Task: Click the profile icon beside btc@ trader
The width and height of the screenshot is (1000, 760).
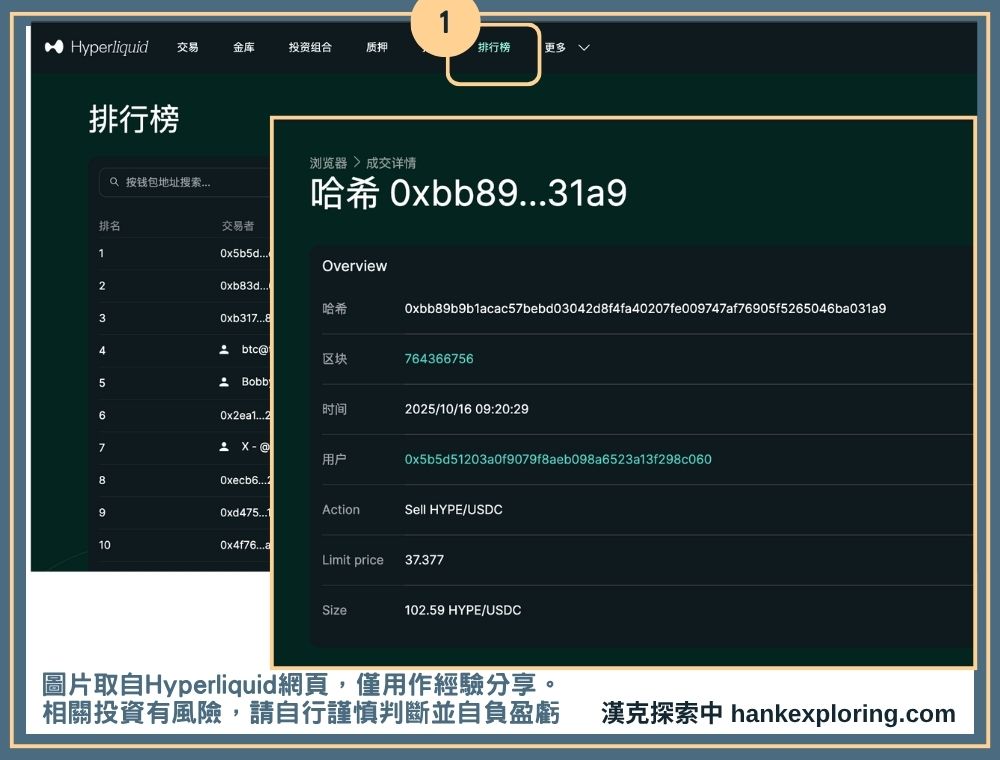Action: tap(224, 350)
